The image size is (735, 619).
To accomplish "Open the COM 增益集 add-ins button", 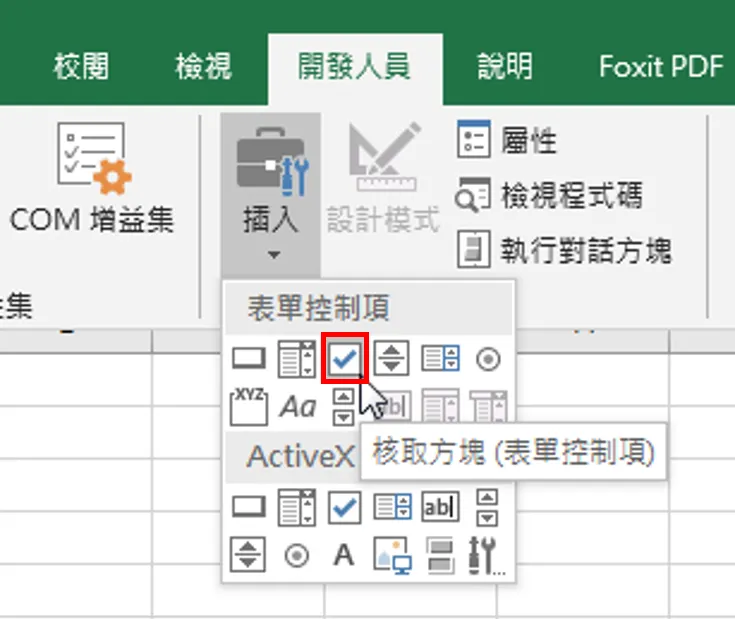I will [x=92, y=178].
